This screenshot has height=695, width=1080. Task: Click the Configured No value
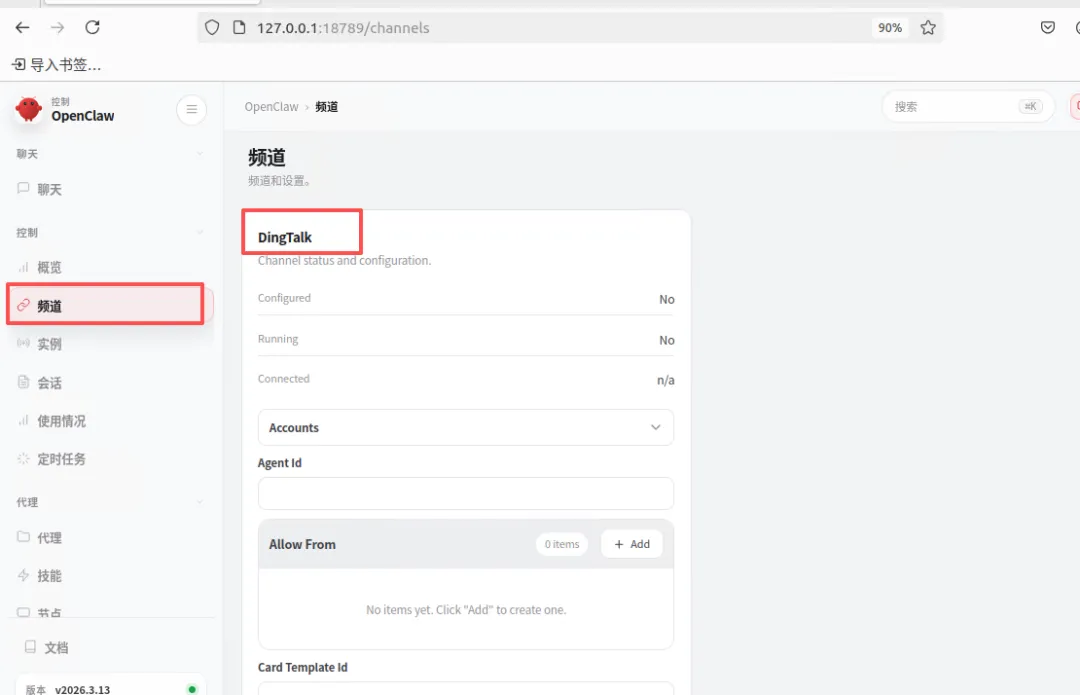tap(667, 300)
